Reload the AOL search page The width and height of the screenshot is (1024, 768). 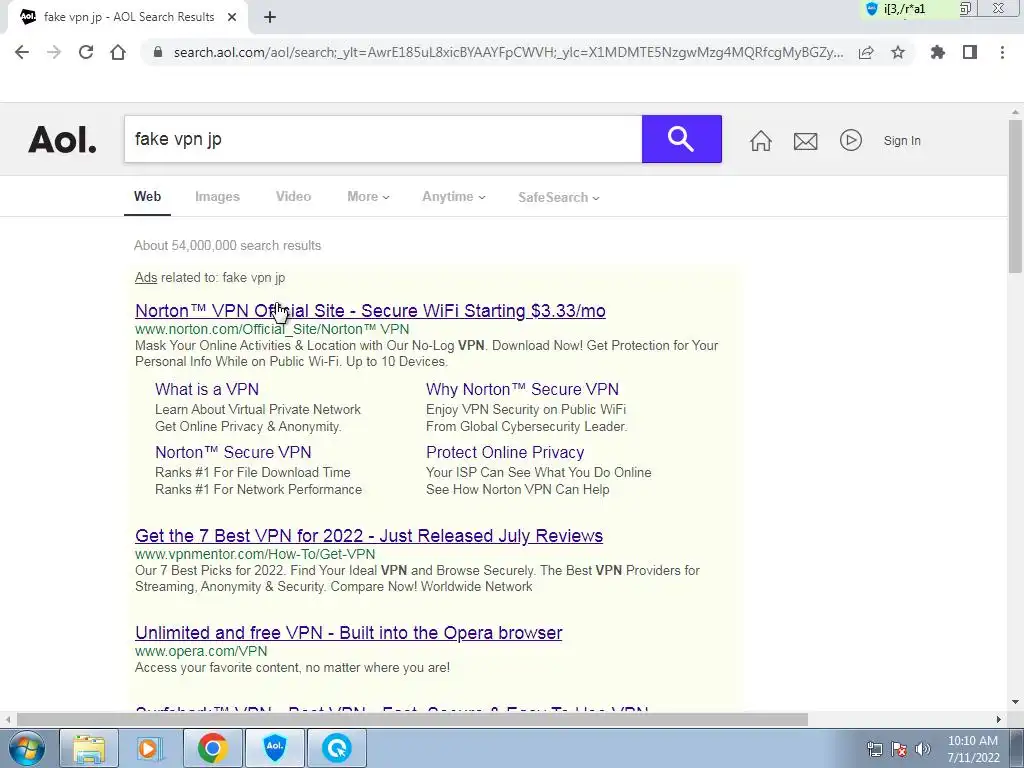(86, 52)
